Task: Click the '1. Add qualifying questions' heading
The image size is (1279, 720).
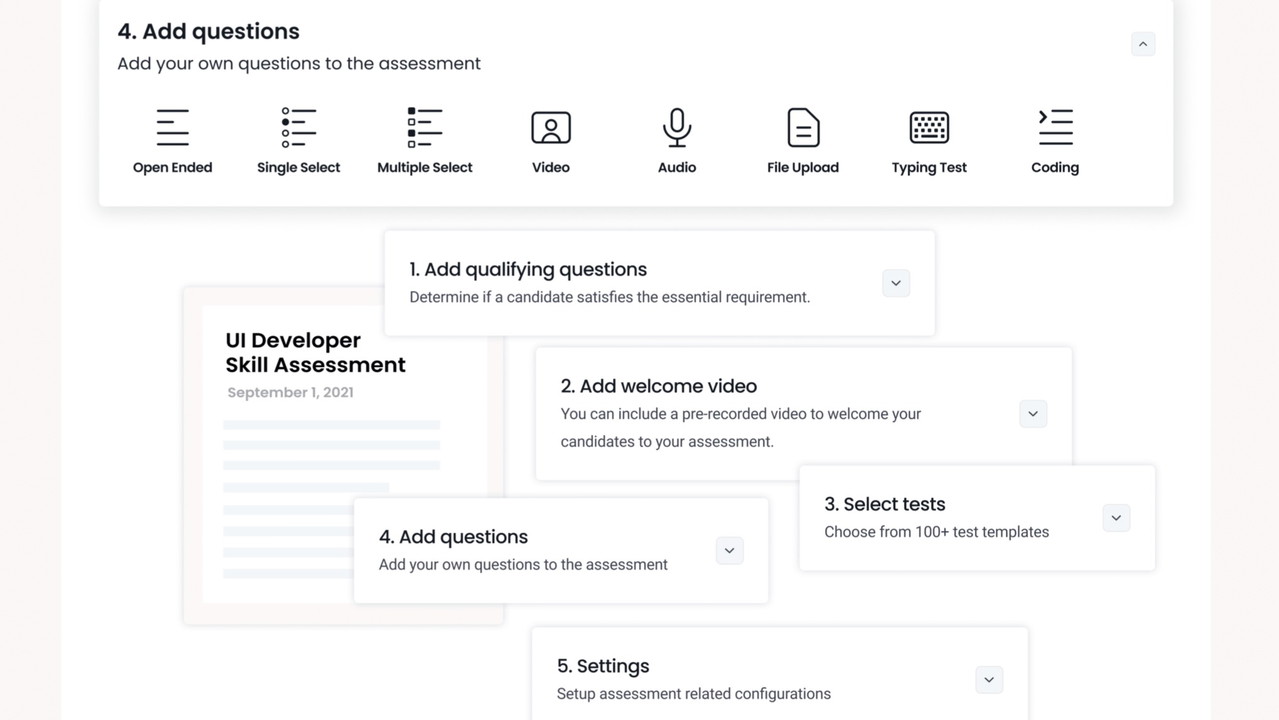Action: tap(528, 269)
